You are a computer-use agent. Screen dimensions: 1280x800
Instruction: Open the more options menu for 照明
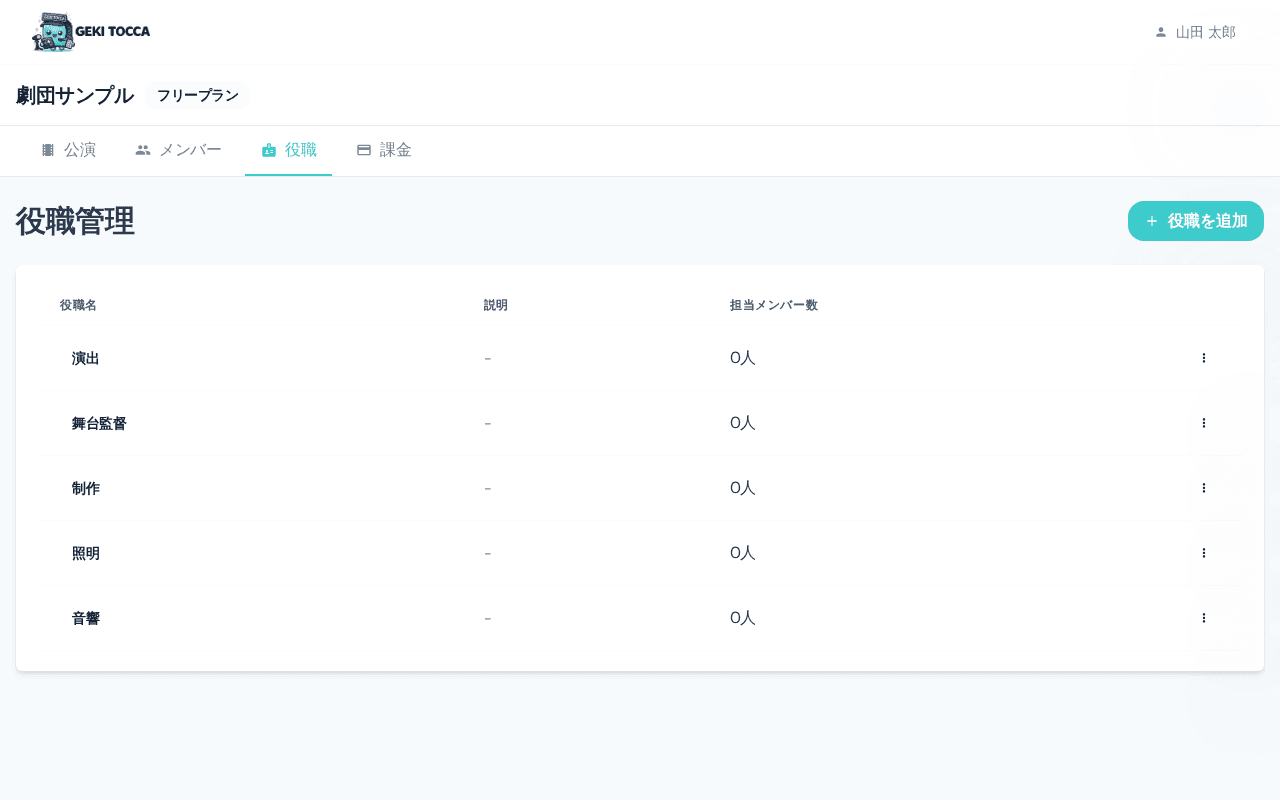pos(1203,553)
